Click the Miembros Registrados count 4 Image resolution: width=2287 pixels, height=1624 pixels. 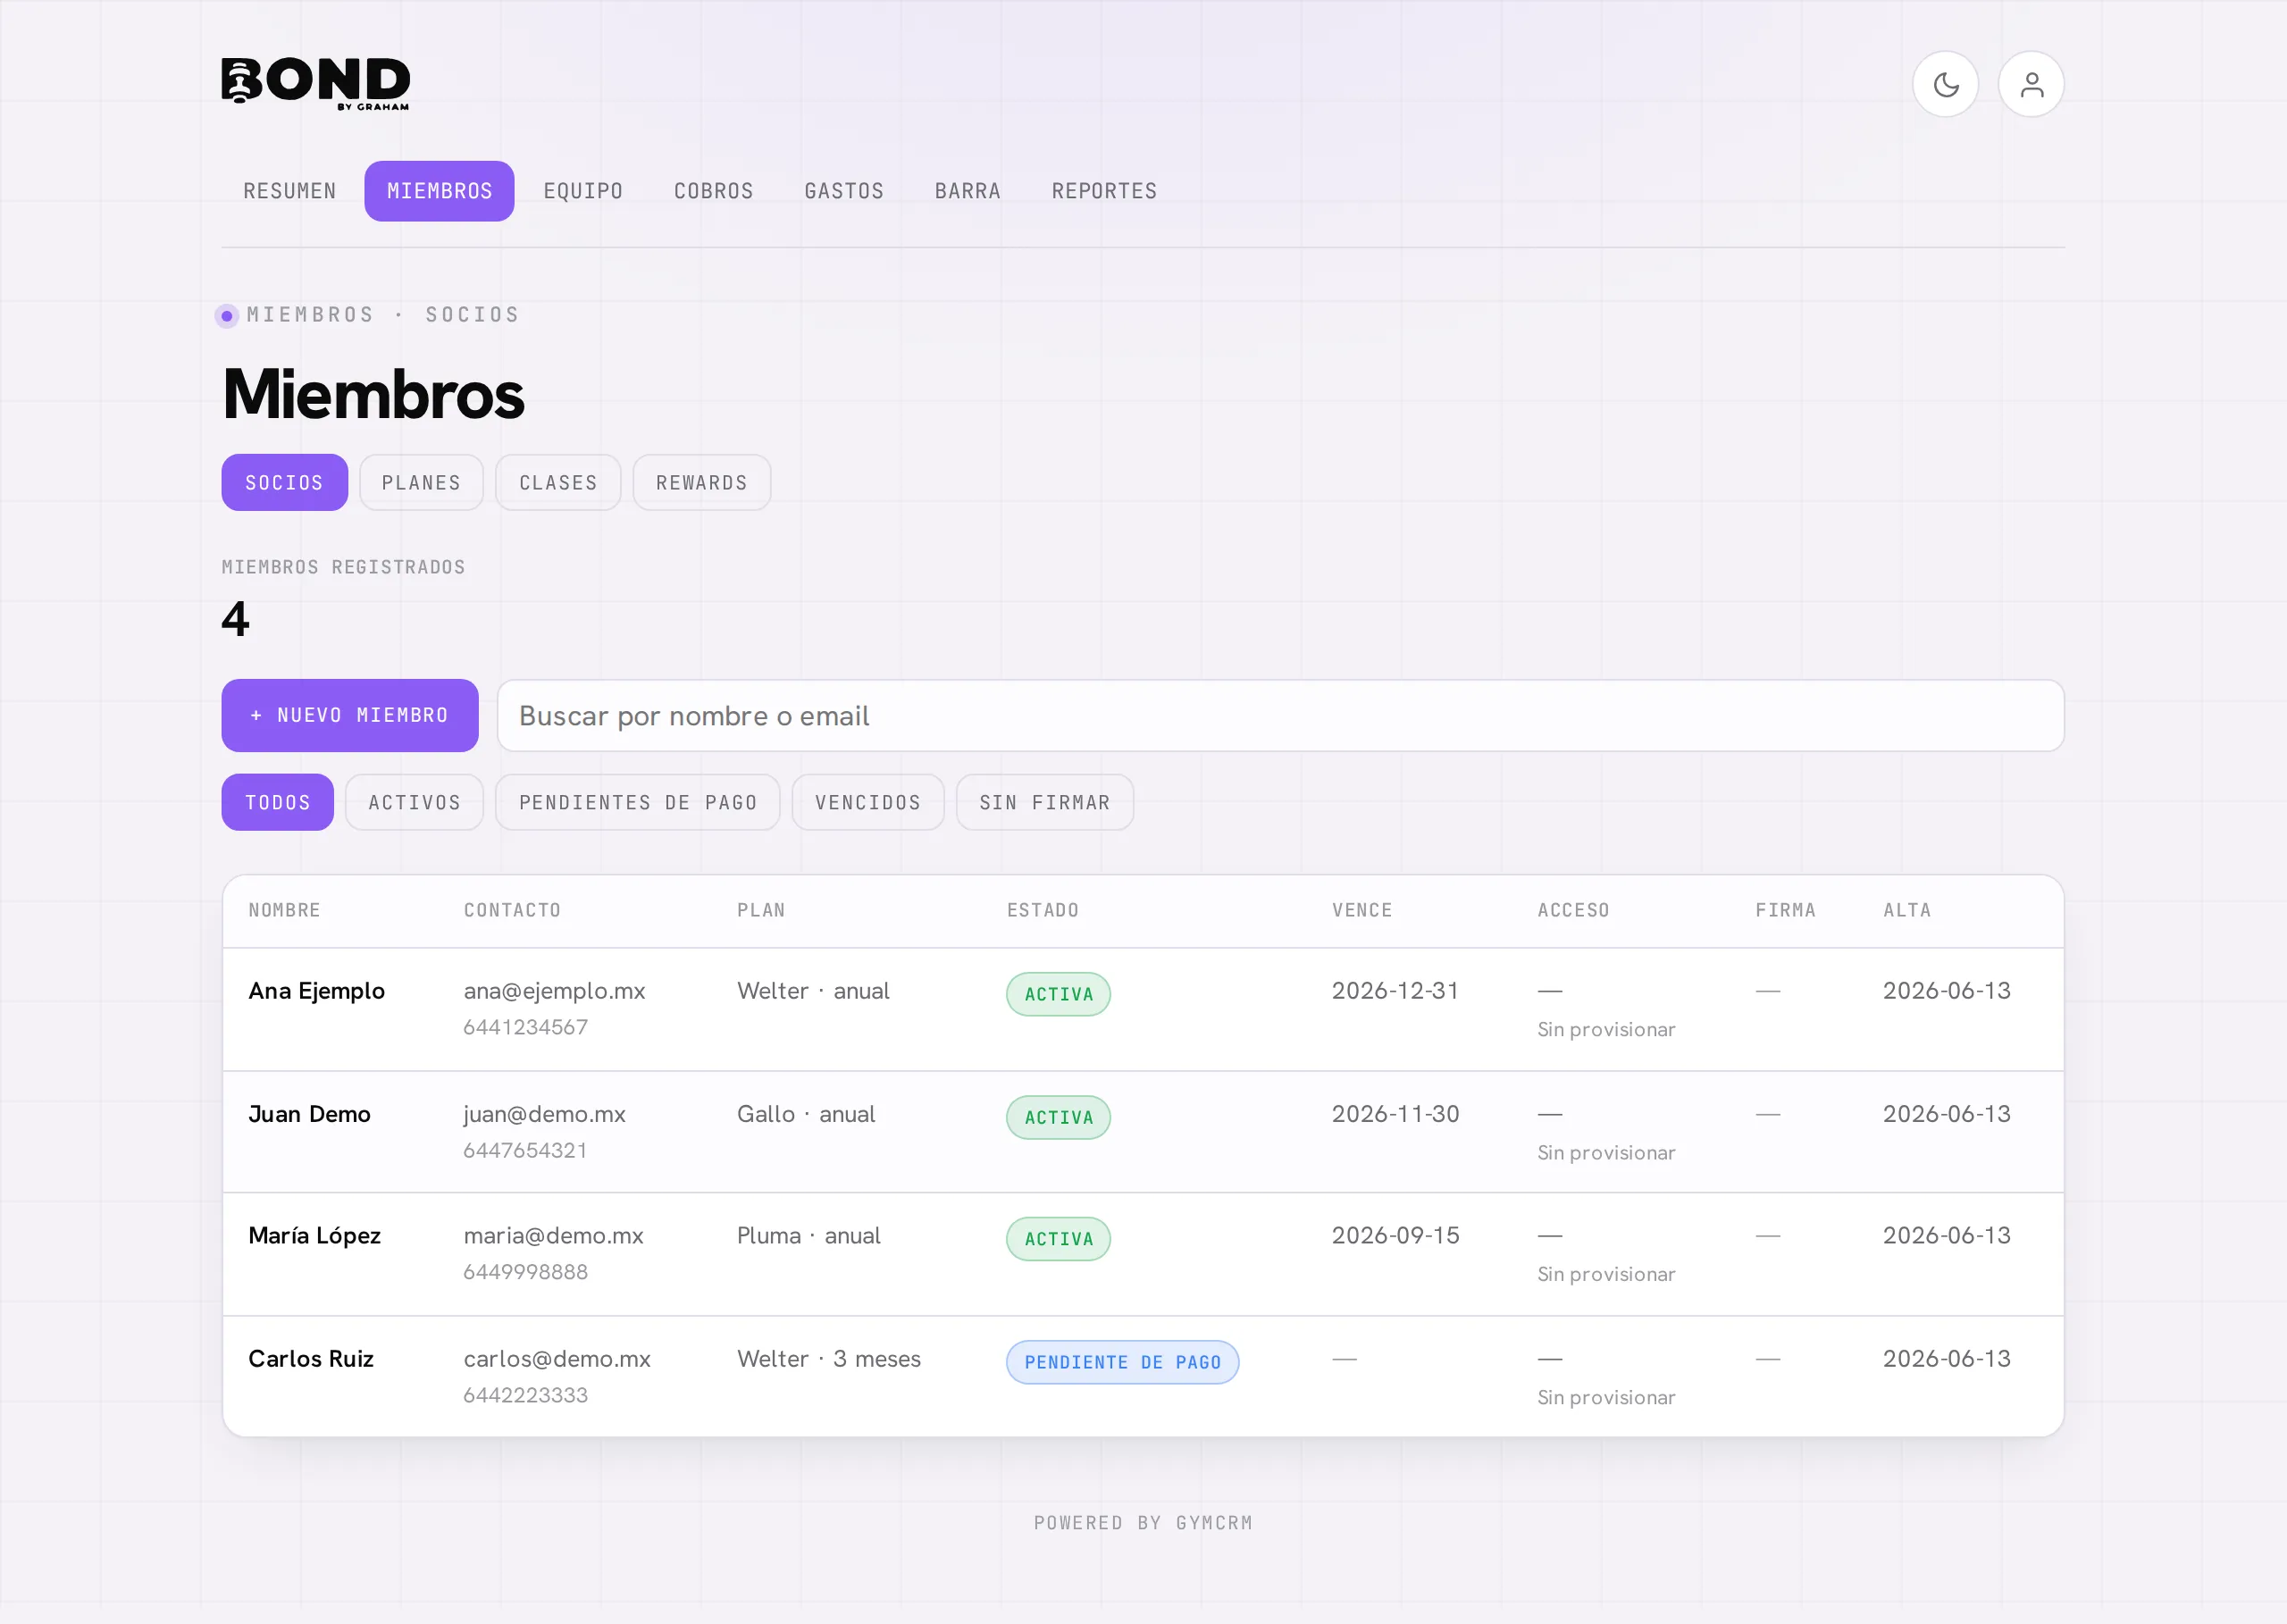(x=235, y=619)
